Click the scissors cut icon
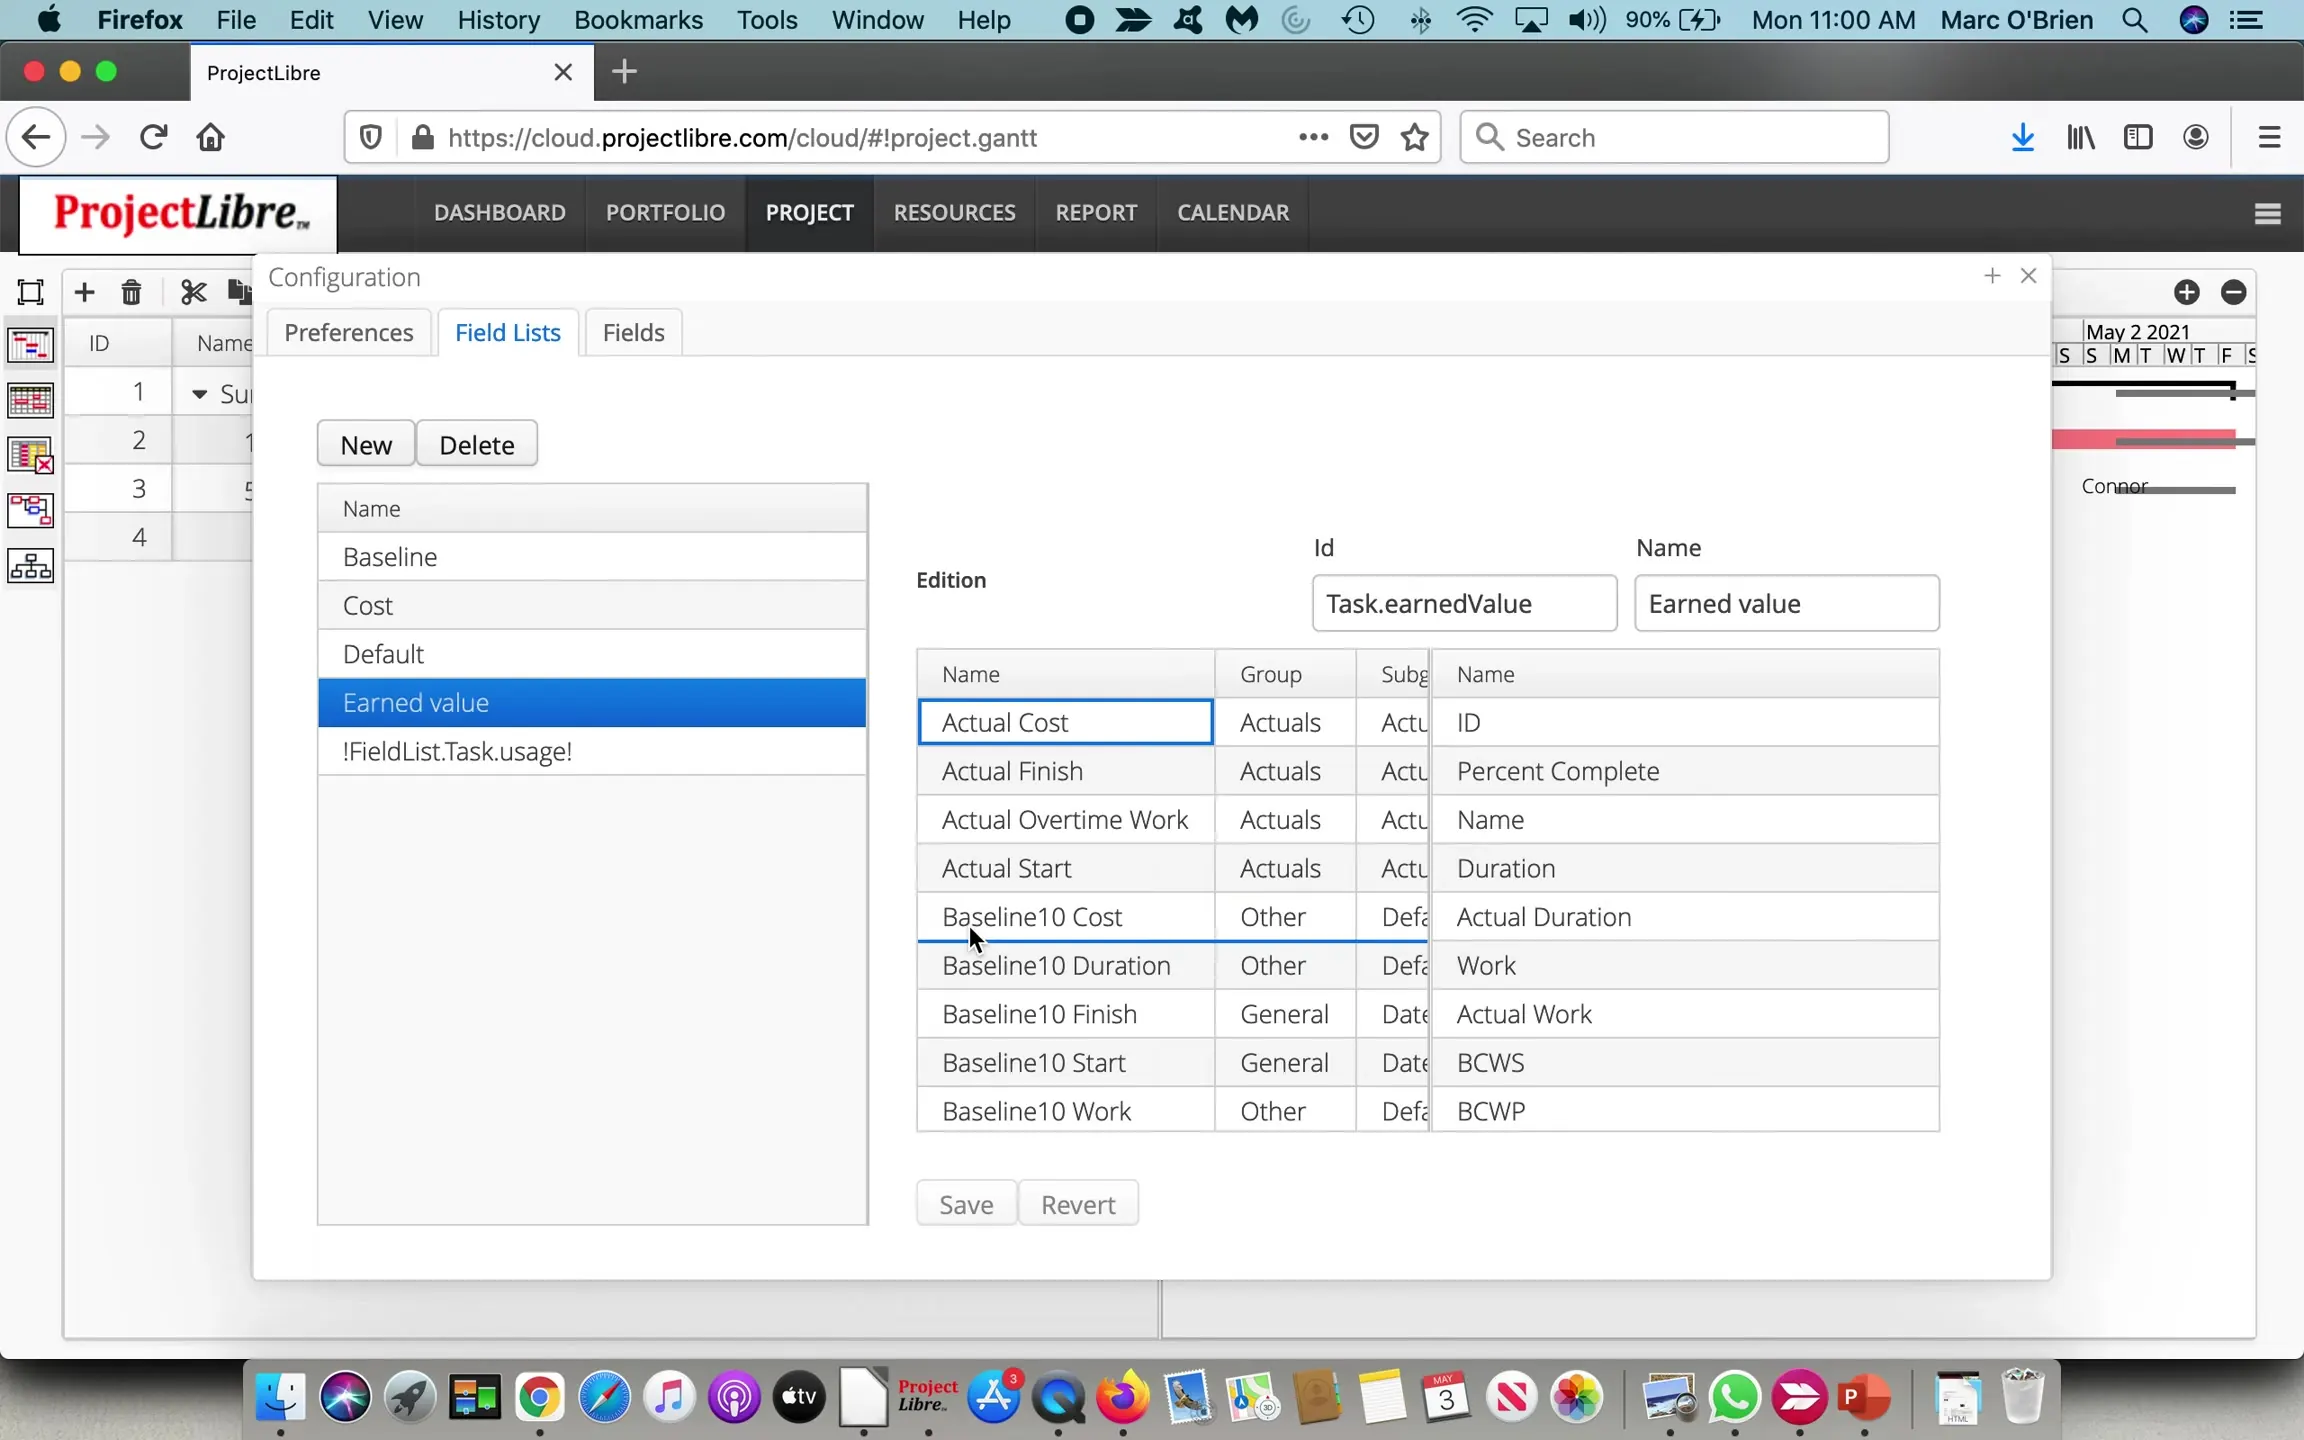This screenshot has width=2304, height=1440. pyautogui.click(x=193, y=292)
